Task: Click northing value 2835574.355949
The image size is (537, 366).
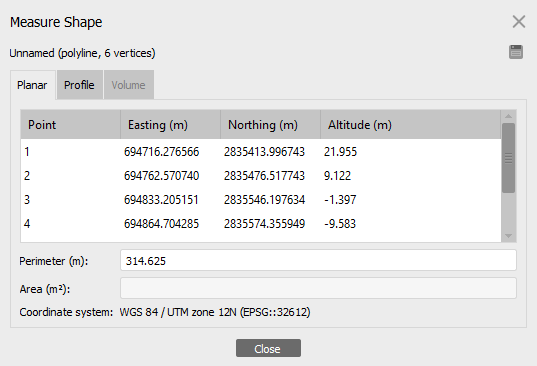Action: pos(264,224)
